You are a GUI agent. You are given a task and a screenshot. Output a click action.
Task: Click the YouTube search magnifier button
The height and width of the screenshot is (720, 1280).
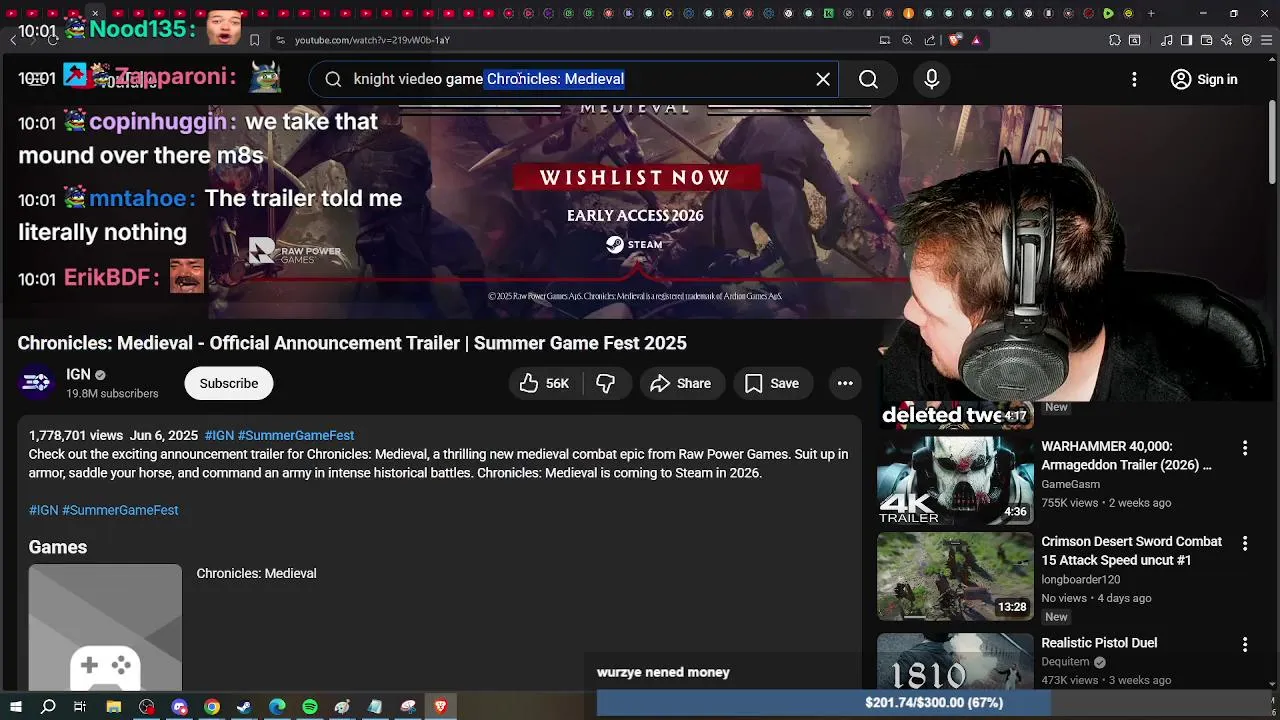[868, 79]
